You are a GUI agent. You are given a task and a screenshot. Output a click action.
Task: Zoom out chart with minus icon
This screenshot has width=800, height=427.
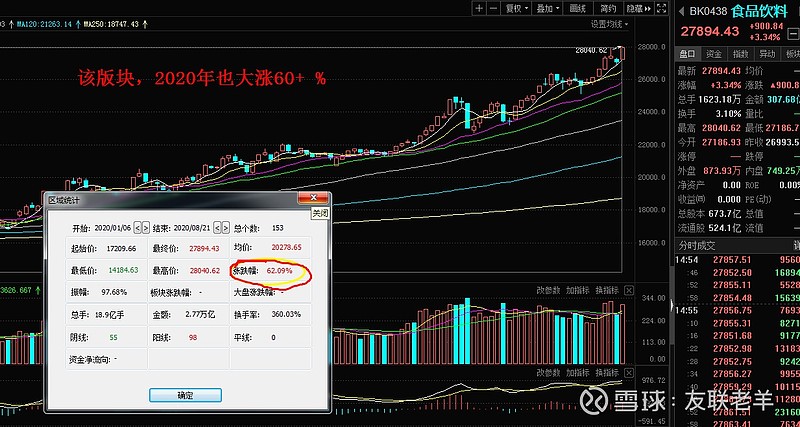point(493,9)
